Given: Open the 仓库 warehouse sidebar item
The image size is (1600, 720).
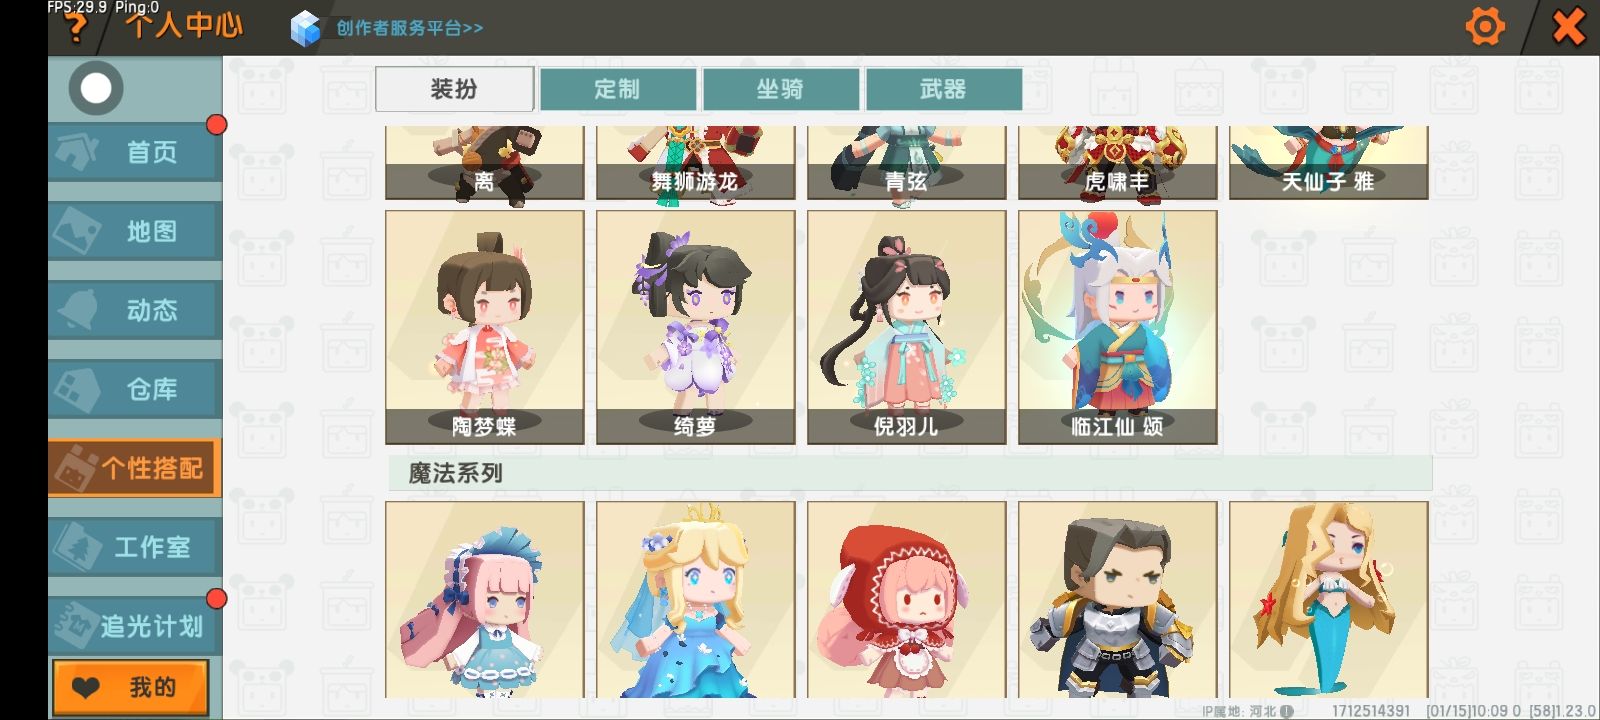Looking at the screenshot, I should tap(135, 389).
